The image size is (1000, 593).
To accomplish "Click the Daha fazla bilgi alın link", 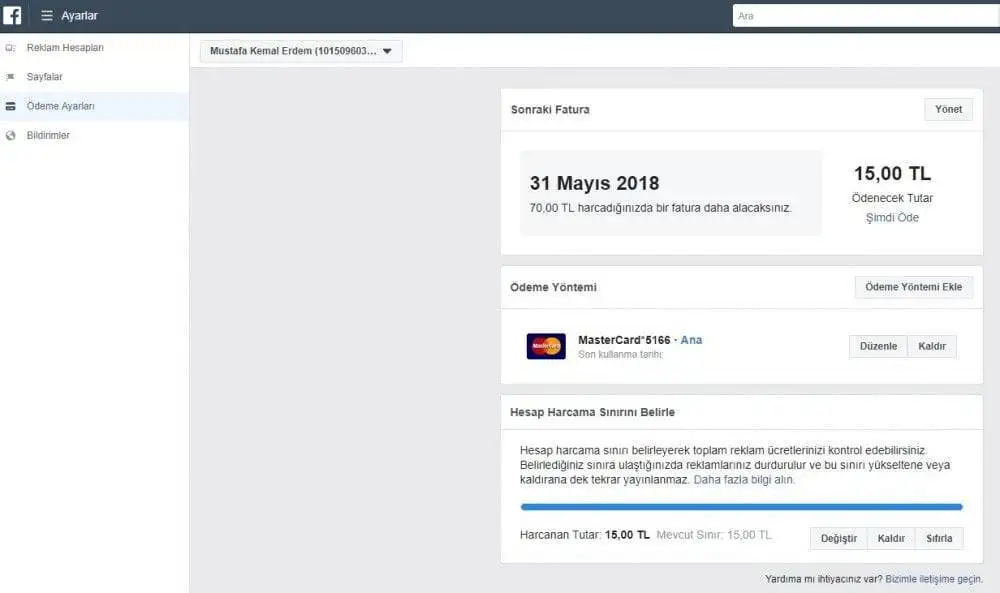I will (744, 480).
